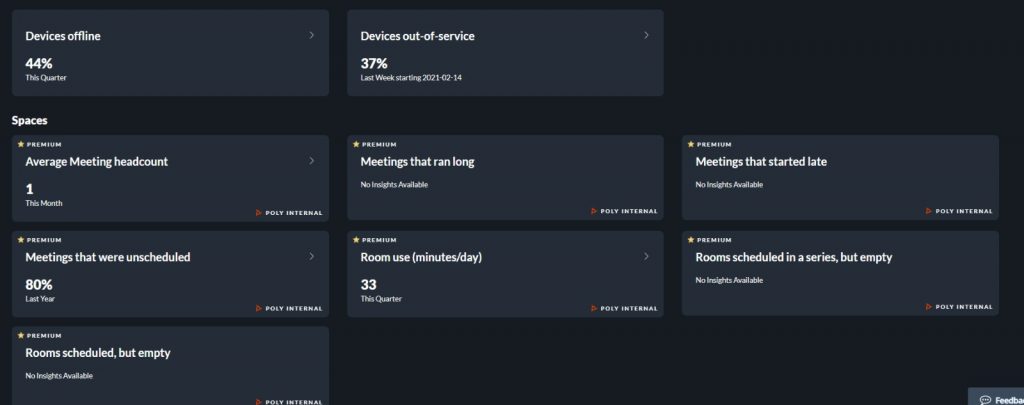Click premium star on Average Meeting headcount
The height and width of the screenshot is (405, 1024).
[x=20, y=144]
